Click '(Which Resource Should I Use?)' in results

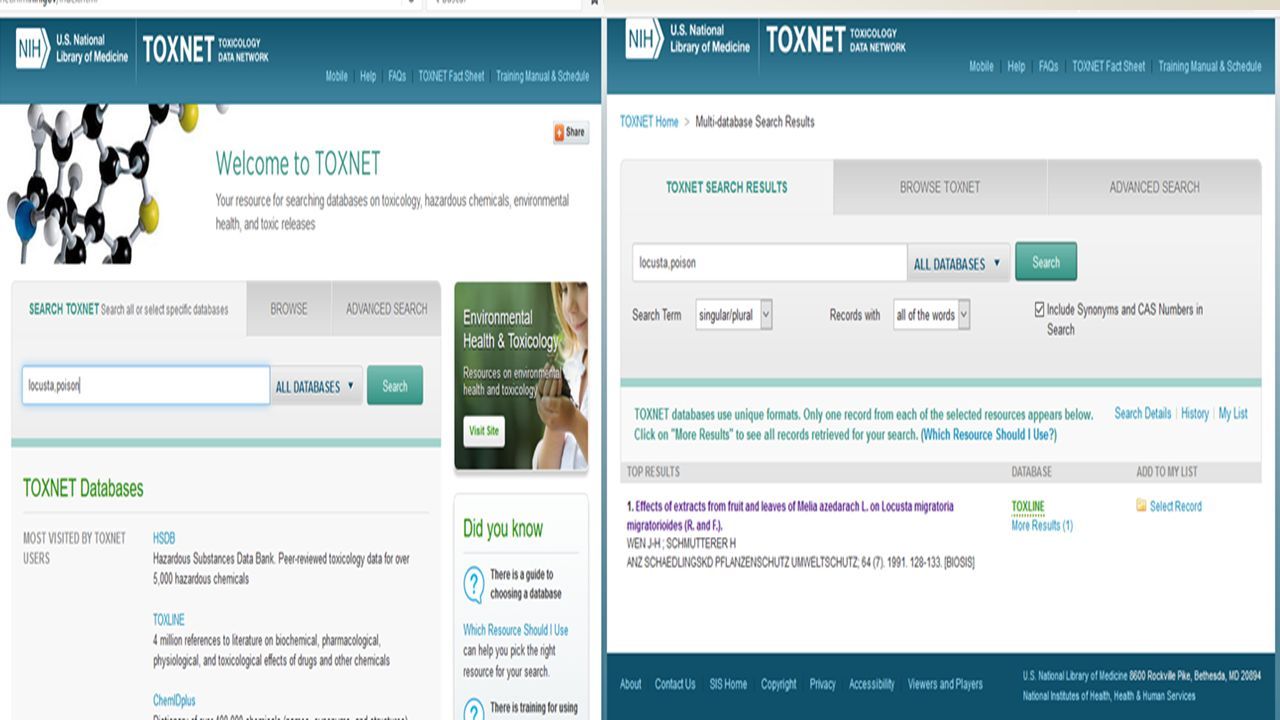tap(989, 435)
